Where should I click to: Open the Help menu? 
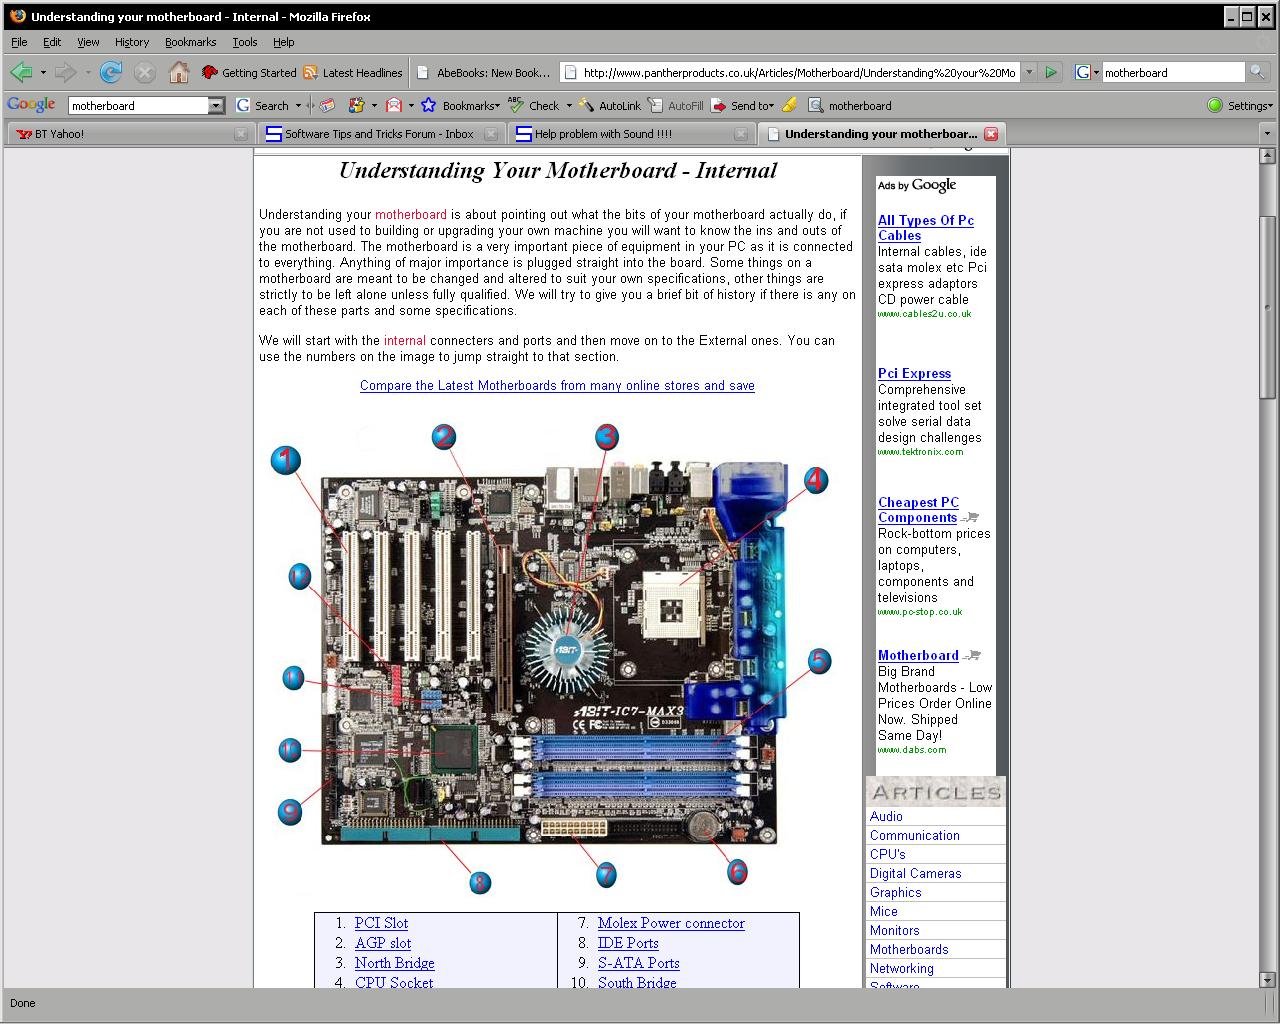284,42
